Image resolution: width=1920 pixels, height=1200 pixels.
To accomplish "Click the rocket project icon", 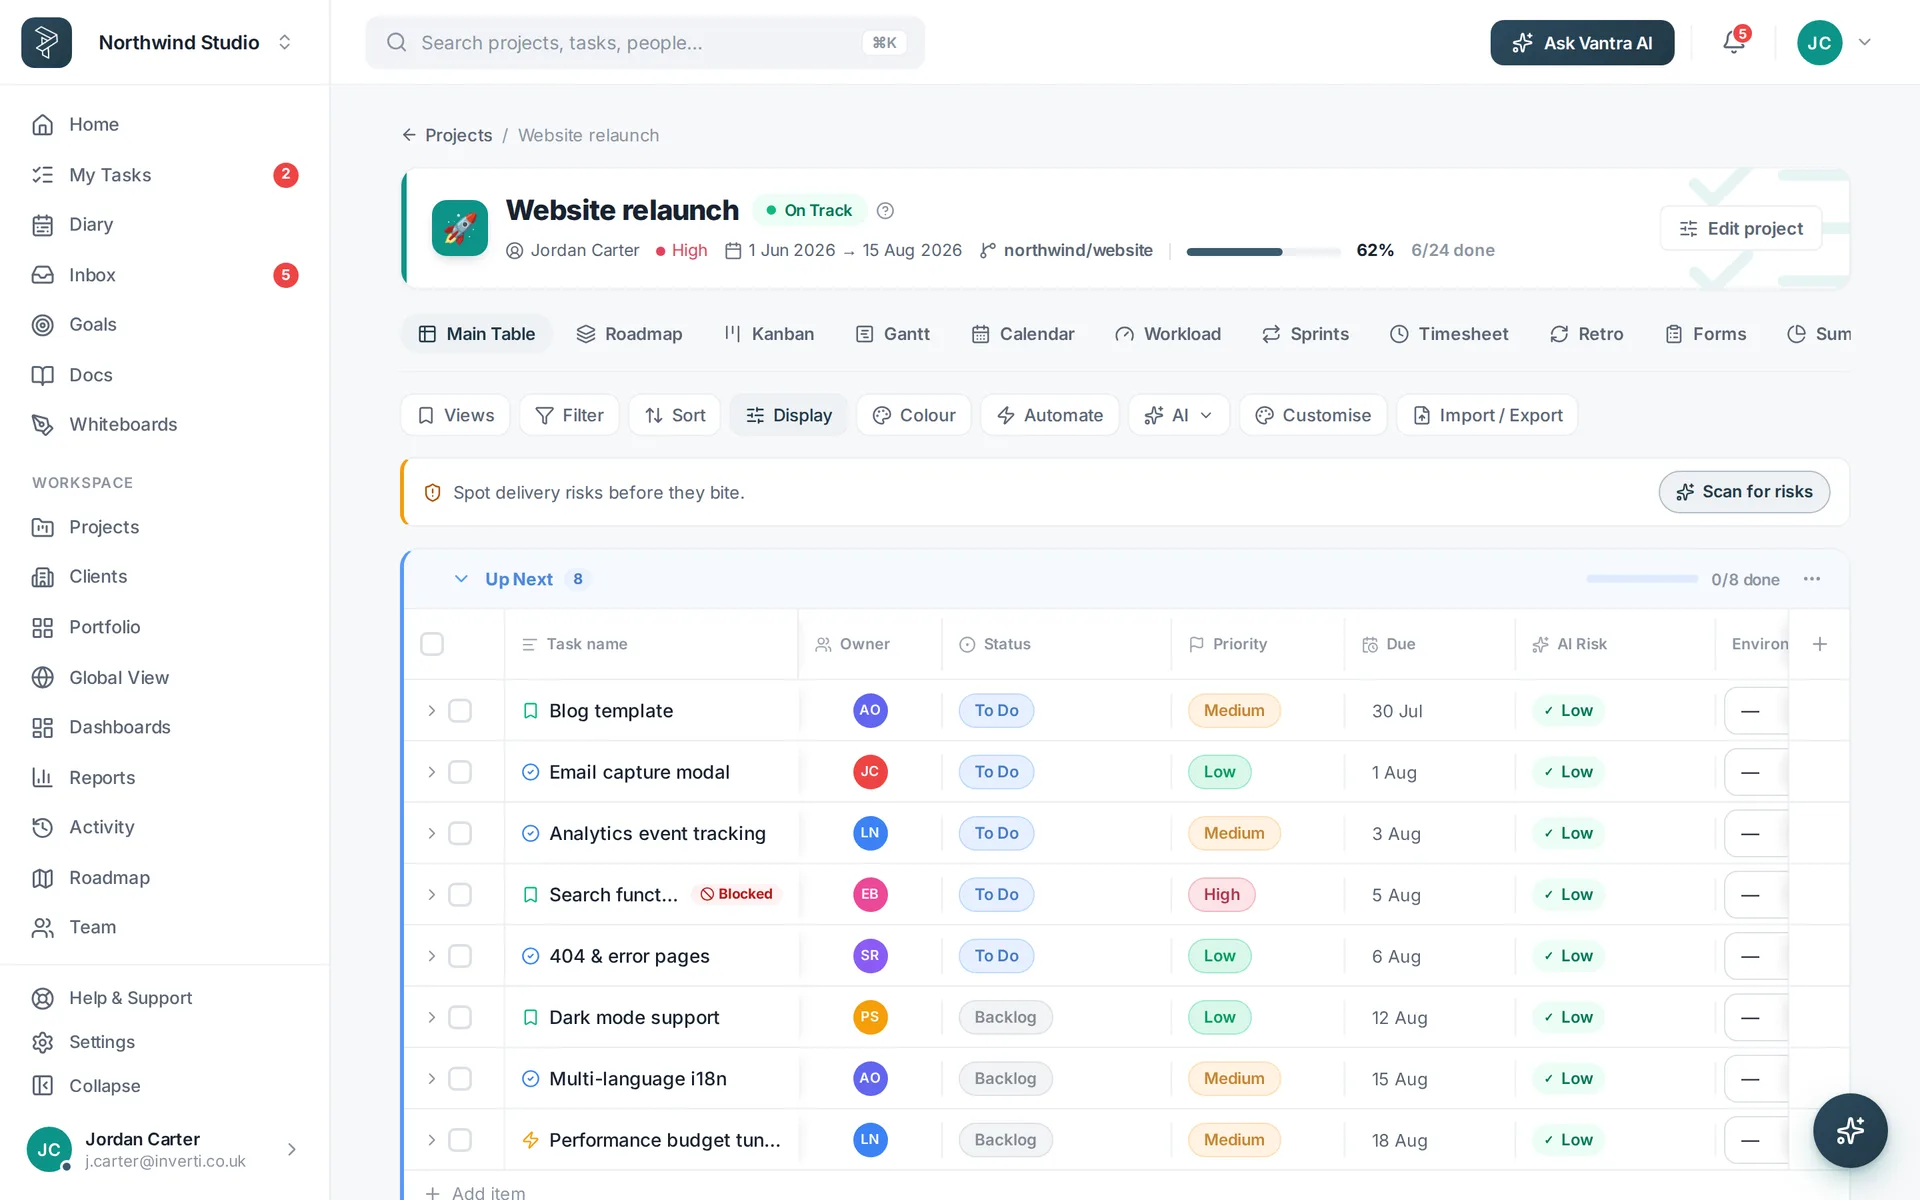I will pyautogui.click(x=460, y=228).
